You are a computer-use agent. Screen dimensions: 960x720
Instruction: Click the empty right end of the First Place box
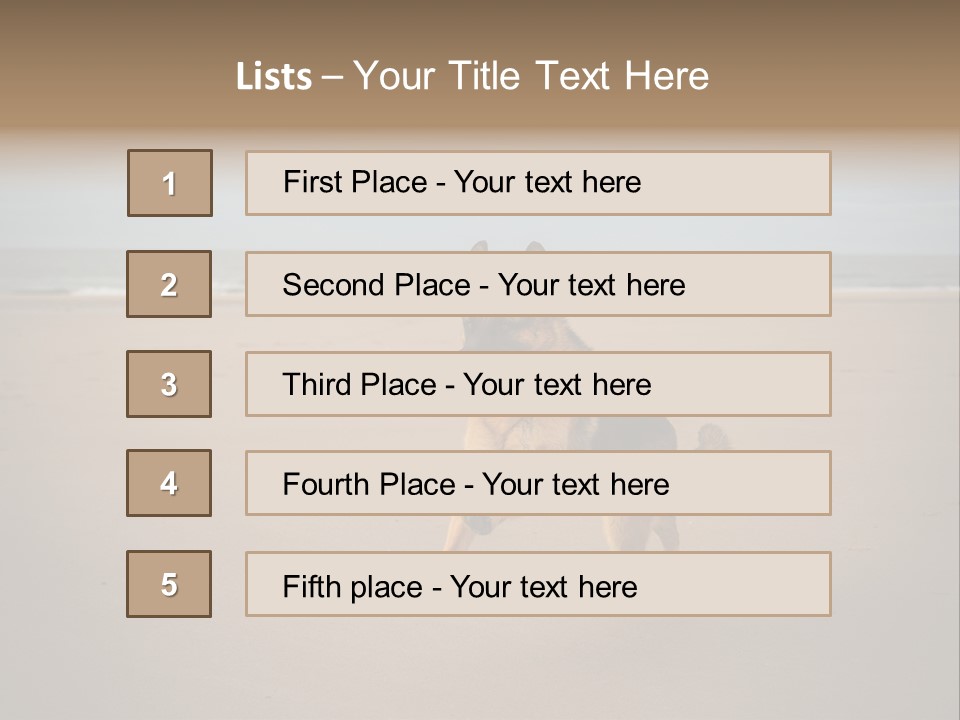[760, 183]
